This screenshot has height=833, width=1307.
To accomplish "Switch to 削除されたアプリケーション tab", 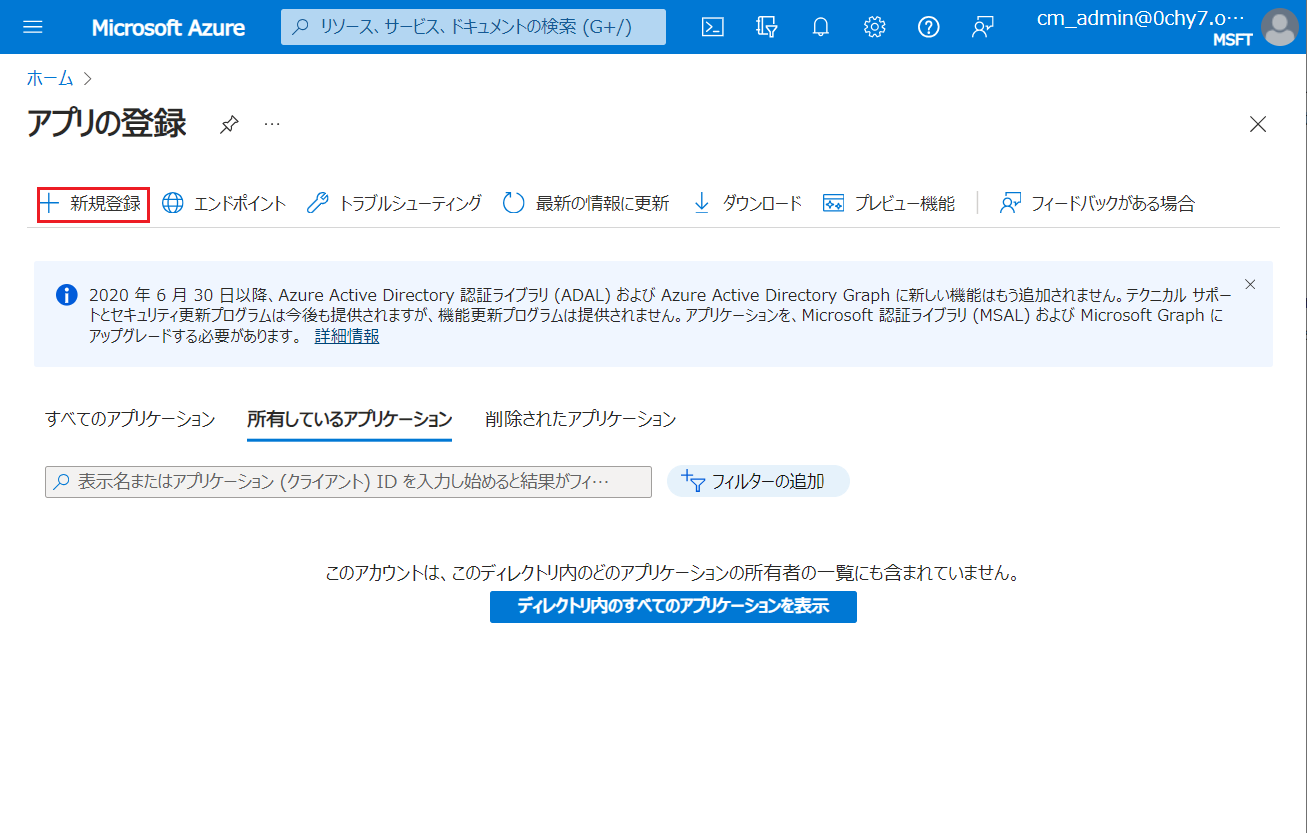I will coord(581,420).
